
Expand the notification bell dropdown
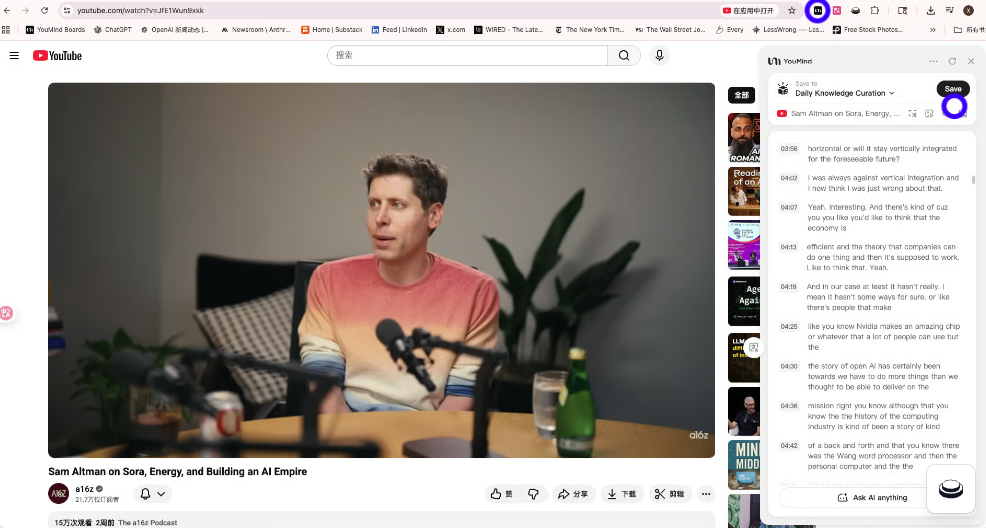pyautogui.click(x=152, y=494)
